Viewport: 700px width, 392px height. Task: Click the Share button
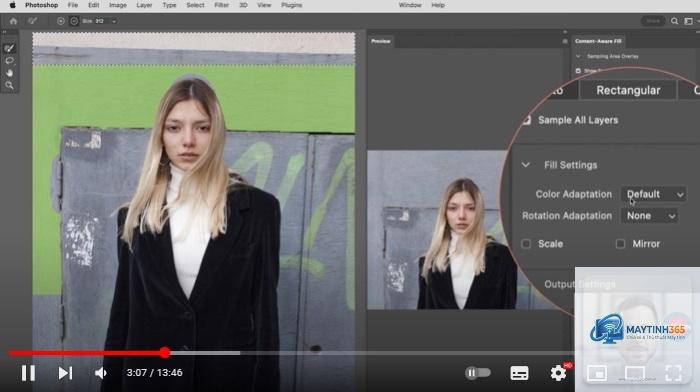[653, 21]
